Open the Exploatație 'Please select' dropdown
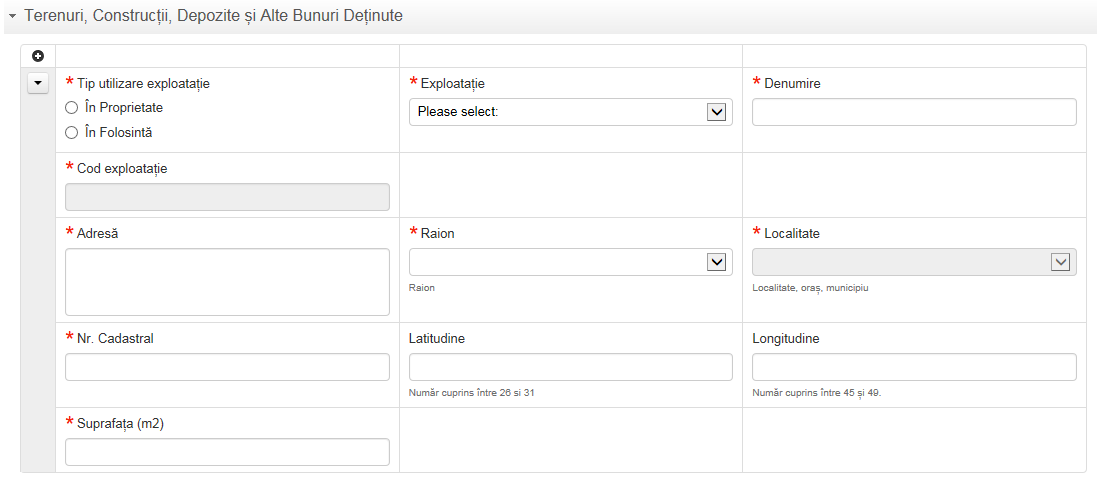 (570, 112)
